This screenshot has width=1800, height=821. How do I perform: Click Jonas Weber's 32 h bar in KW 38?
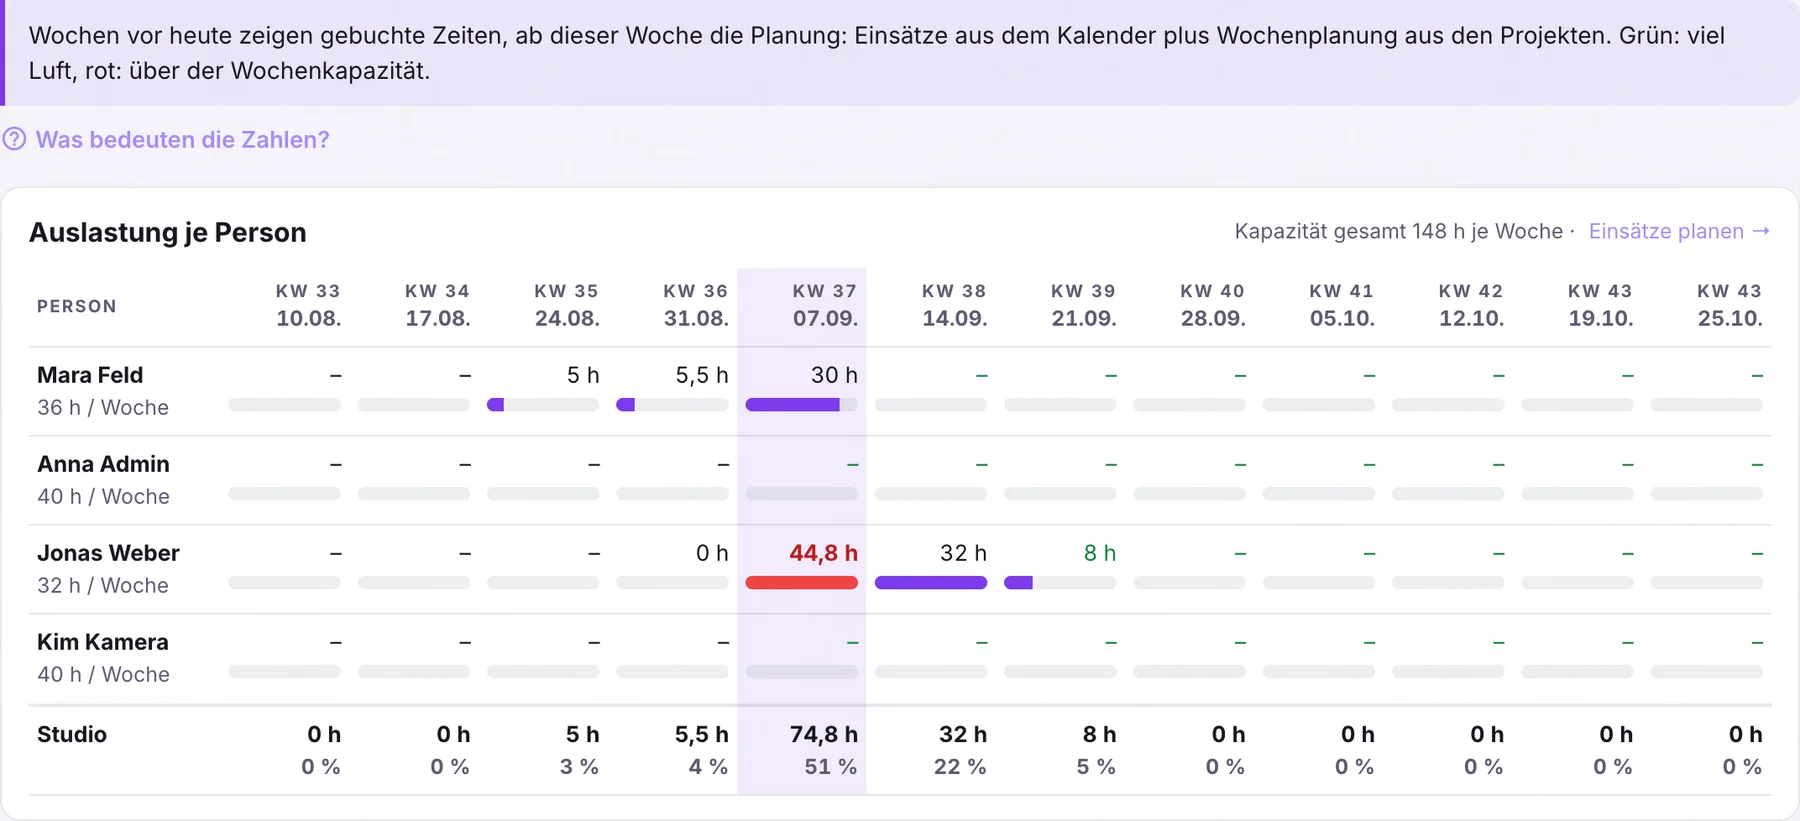coord(931,583)
